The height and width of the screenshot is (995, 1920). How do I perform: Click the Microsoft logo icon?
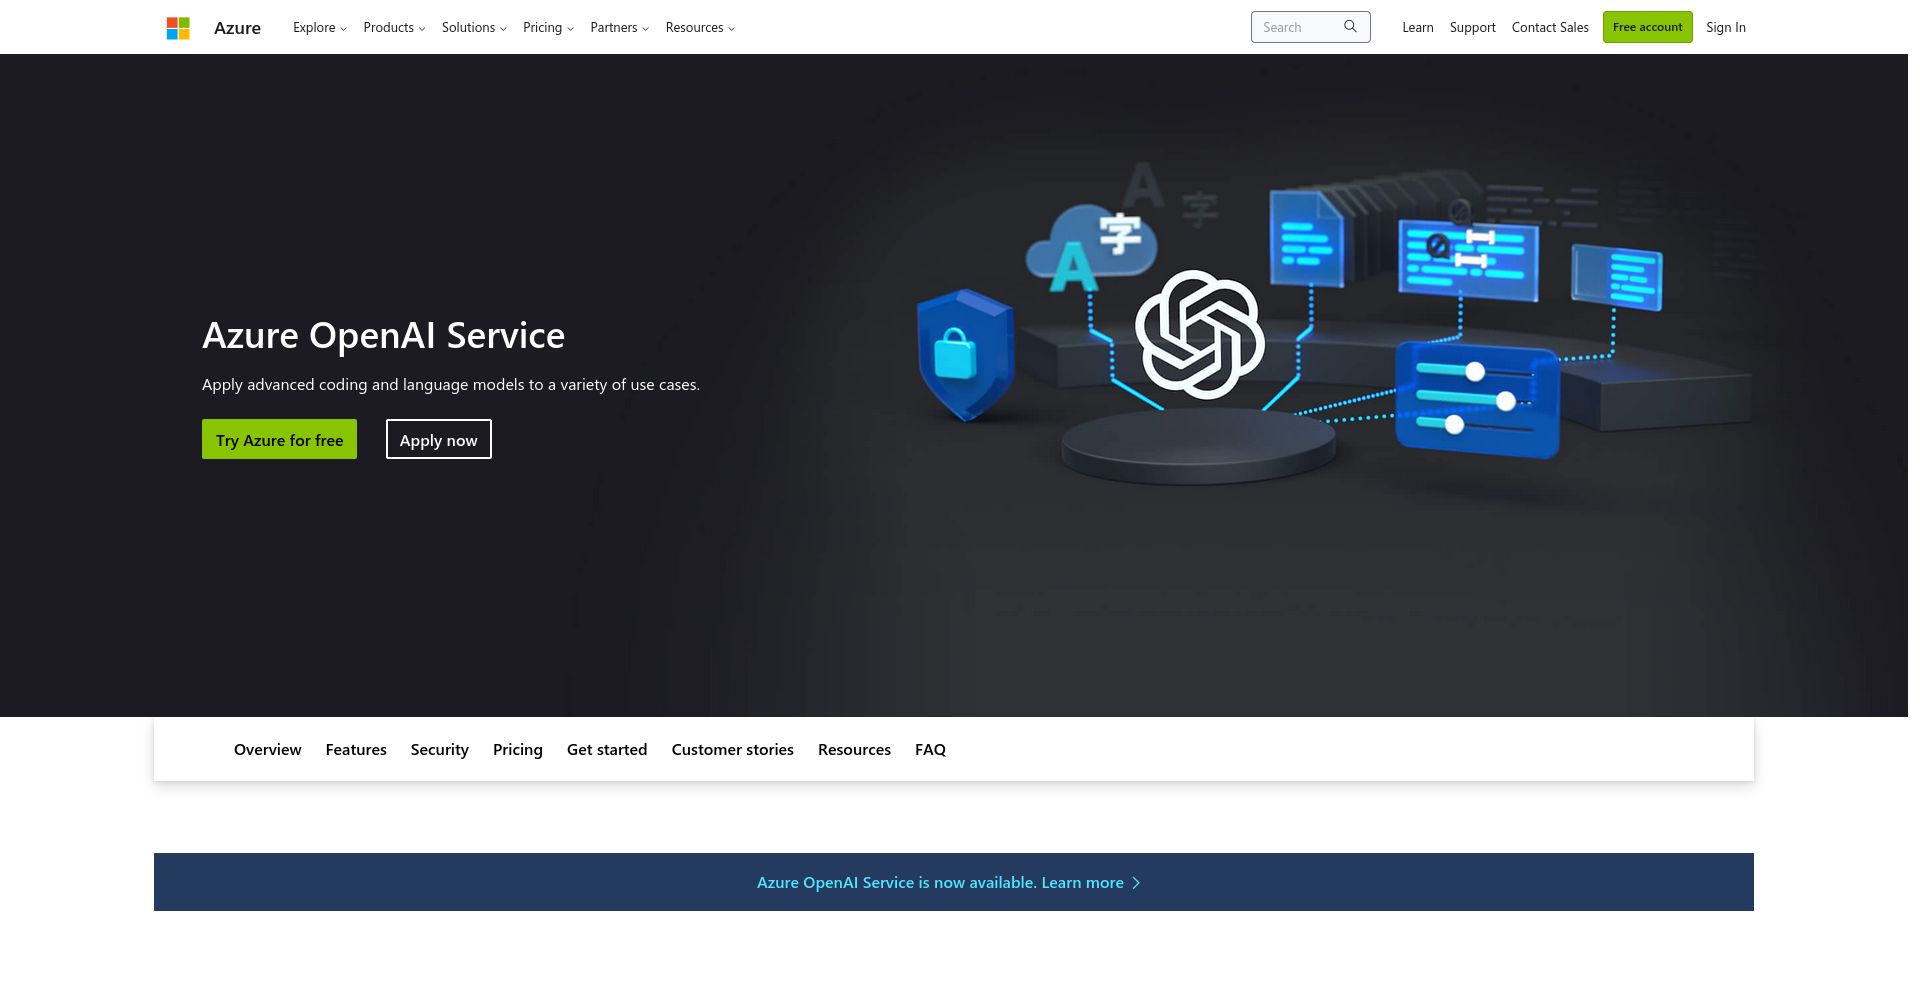(178, 28)
